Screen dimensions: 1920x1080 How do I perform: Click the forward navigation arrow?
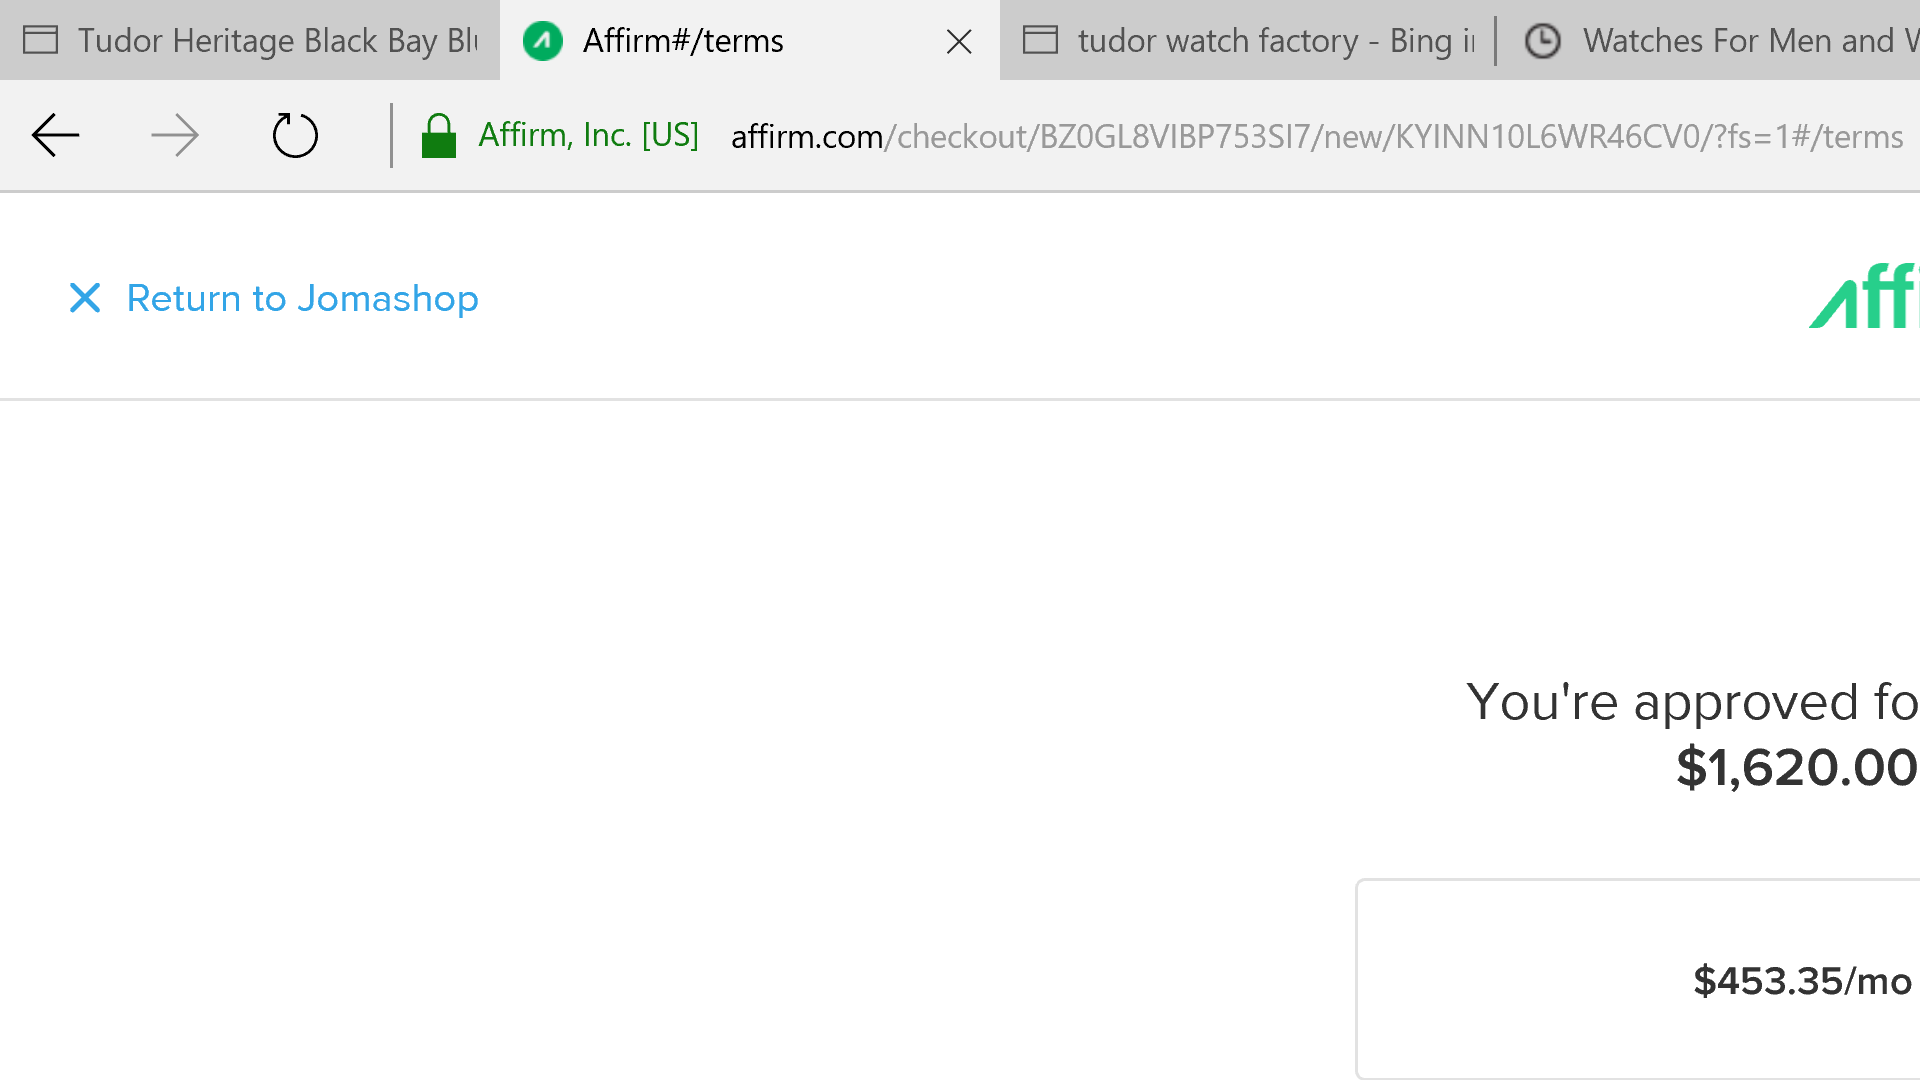(175, 136)
